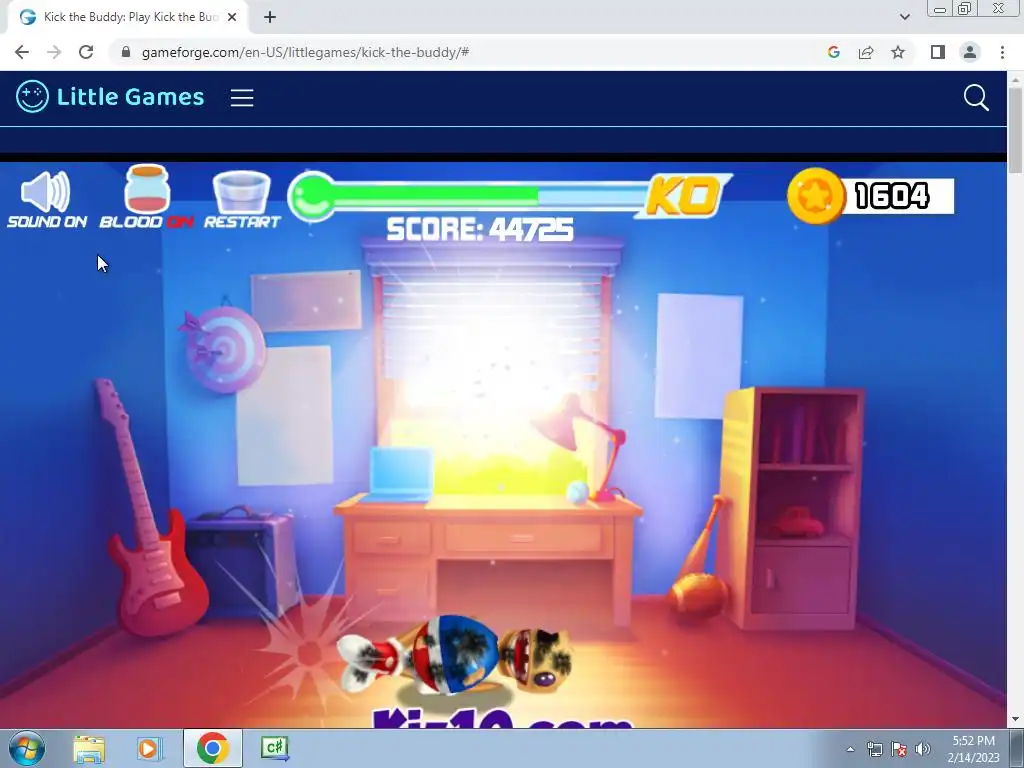This screenshot has width=1024, height=768.
Task: Click the scrollbar down arrow
Action: [1015, 720]
